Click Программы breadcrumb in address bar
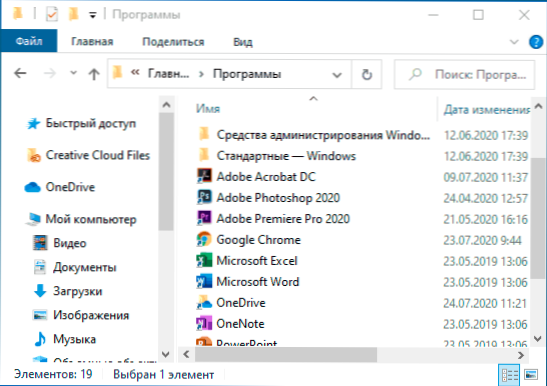 tap(247, 74)
